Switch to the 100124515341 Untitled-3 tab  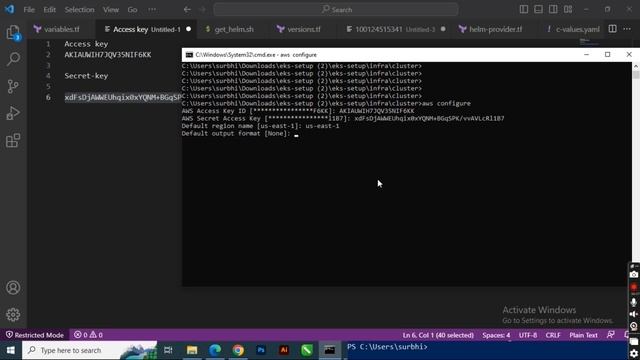click(394, 29)
